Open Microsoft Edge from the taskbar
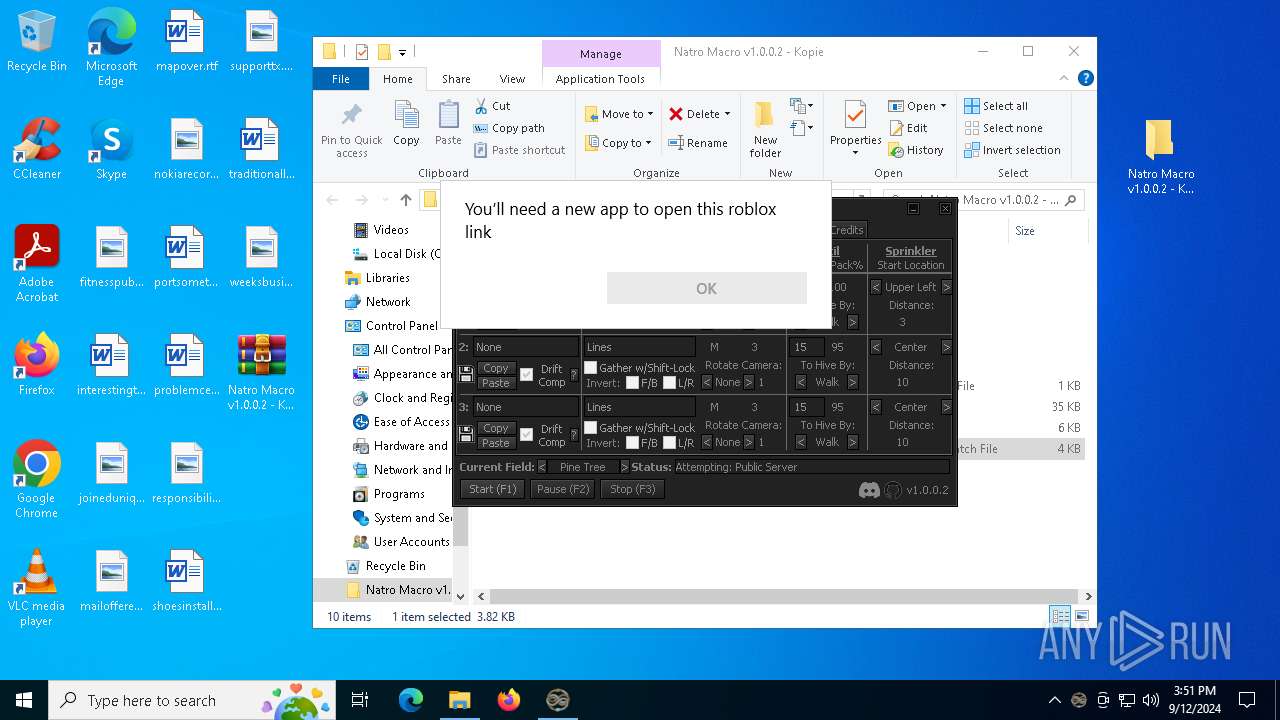1280x720 pixels. 411,700
